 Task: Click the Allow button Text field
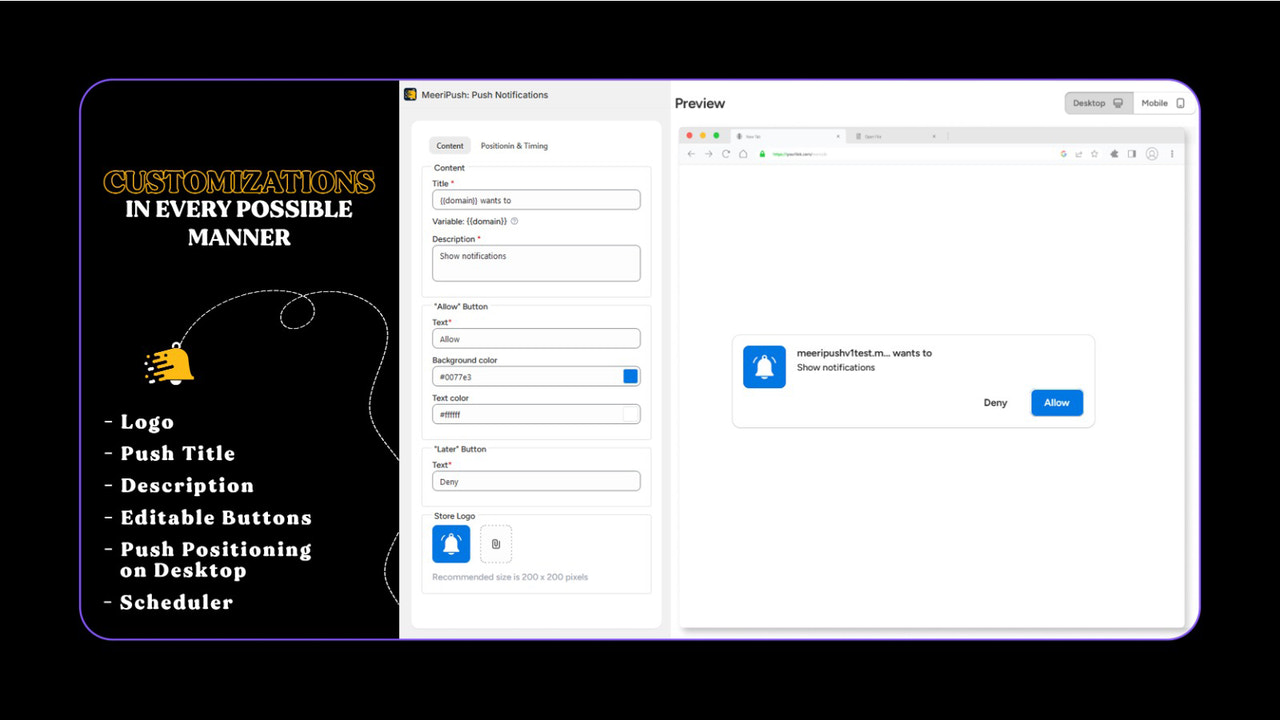[x=536, y=339]
